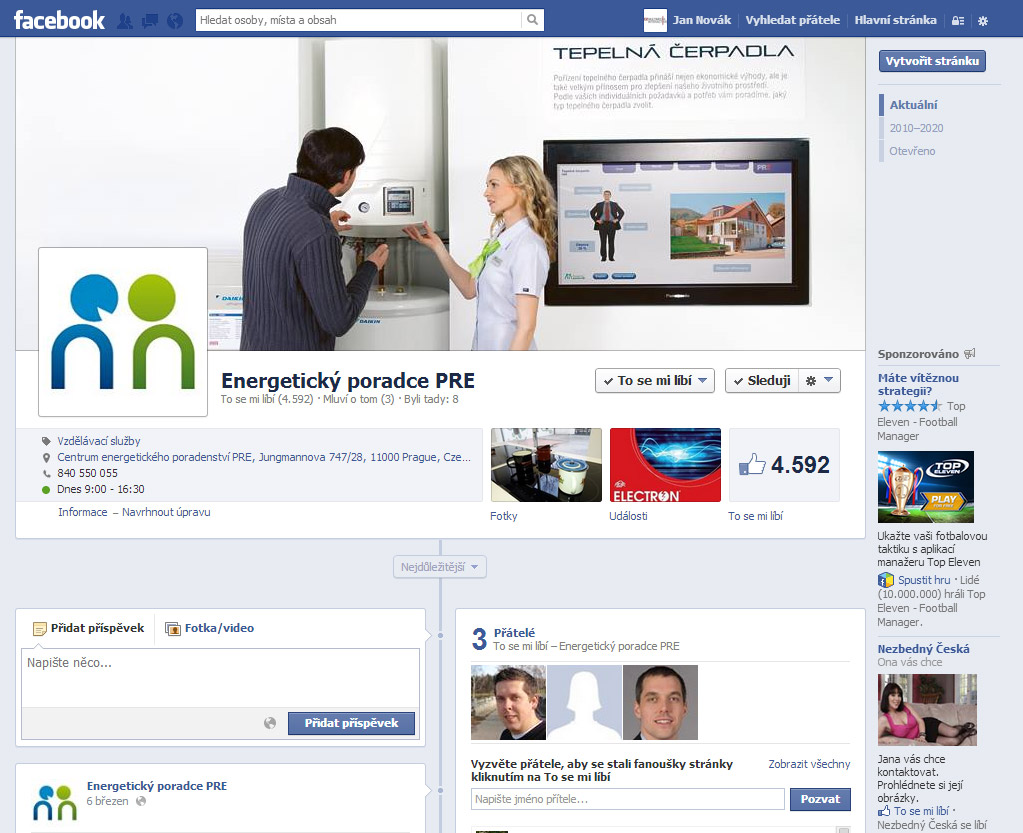The width and height of the screenshot is (1023, 833).
Task: Open the silhouette friend avatar
Action: point(584,703)
